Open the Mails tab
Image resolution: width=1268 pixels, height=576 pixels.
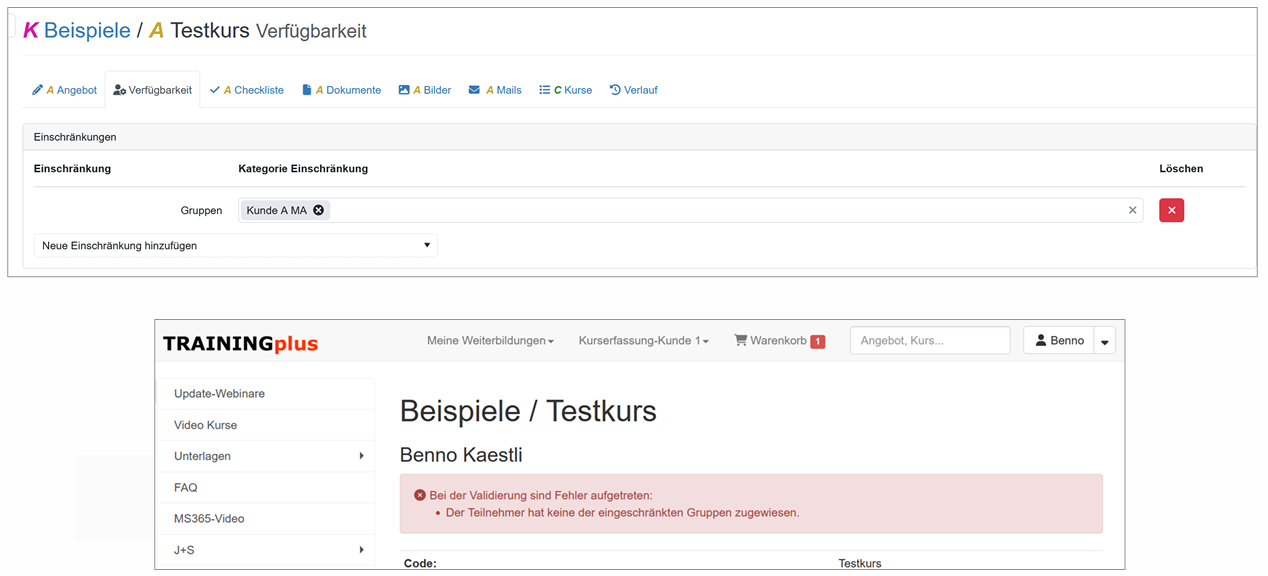[x=495, y=90]
